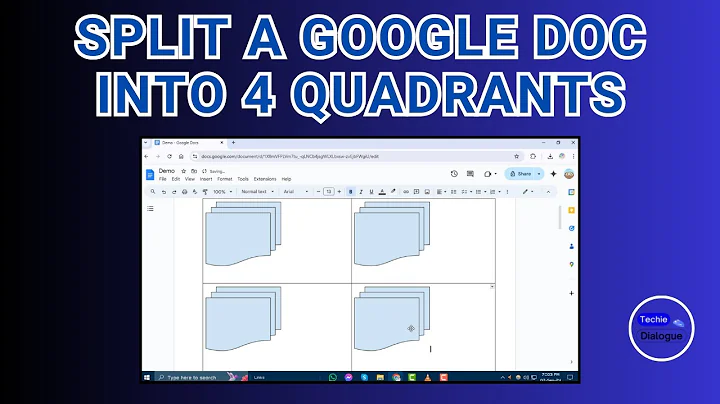Increase font size with plus button
This screenshot has width=720, height=404.
[x=339, y=191]
